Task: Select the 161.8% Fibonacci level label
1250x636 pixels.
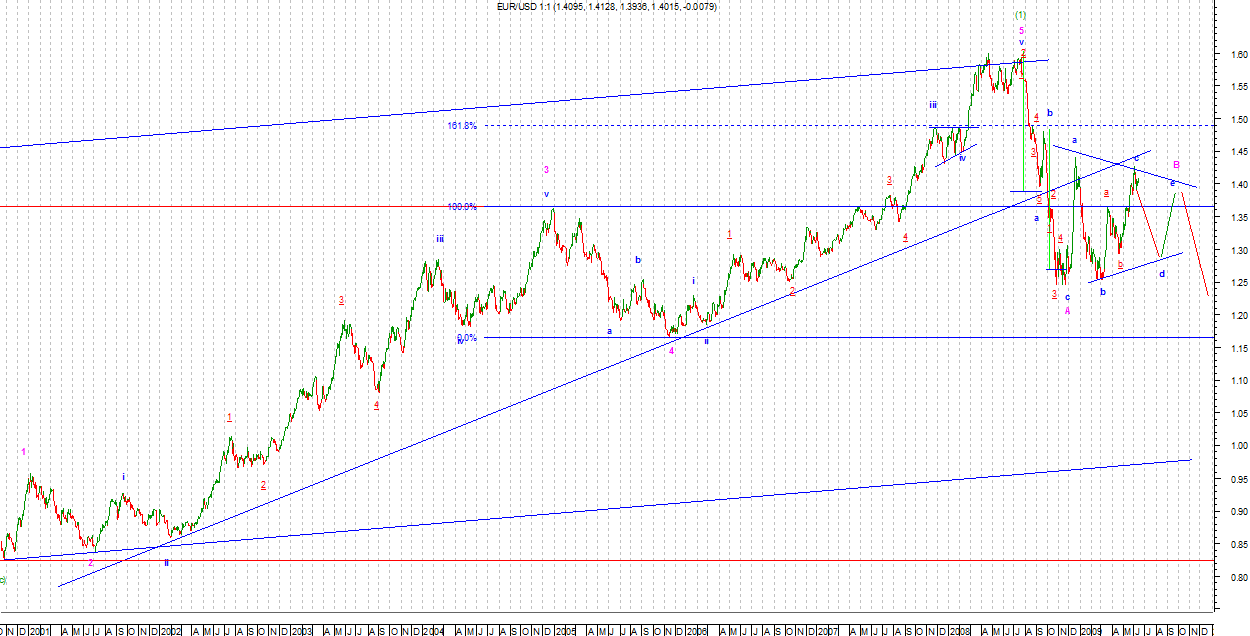Action: click(x=462, y=126)
